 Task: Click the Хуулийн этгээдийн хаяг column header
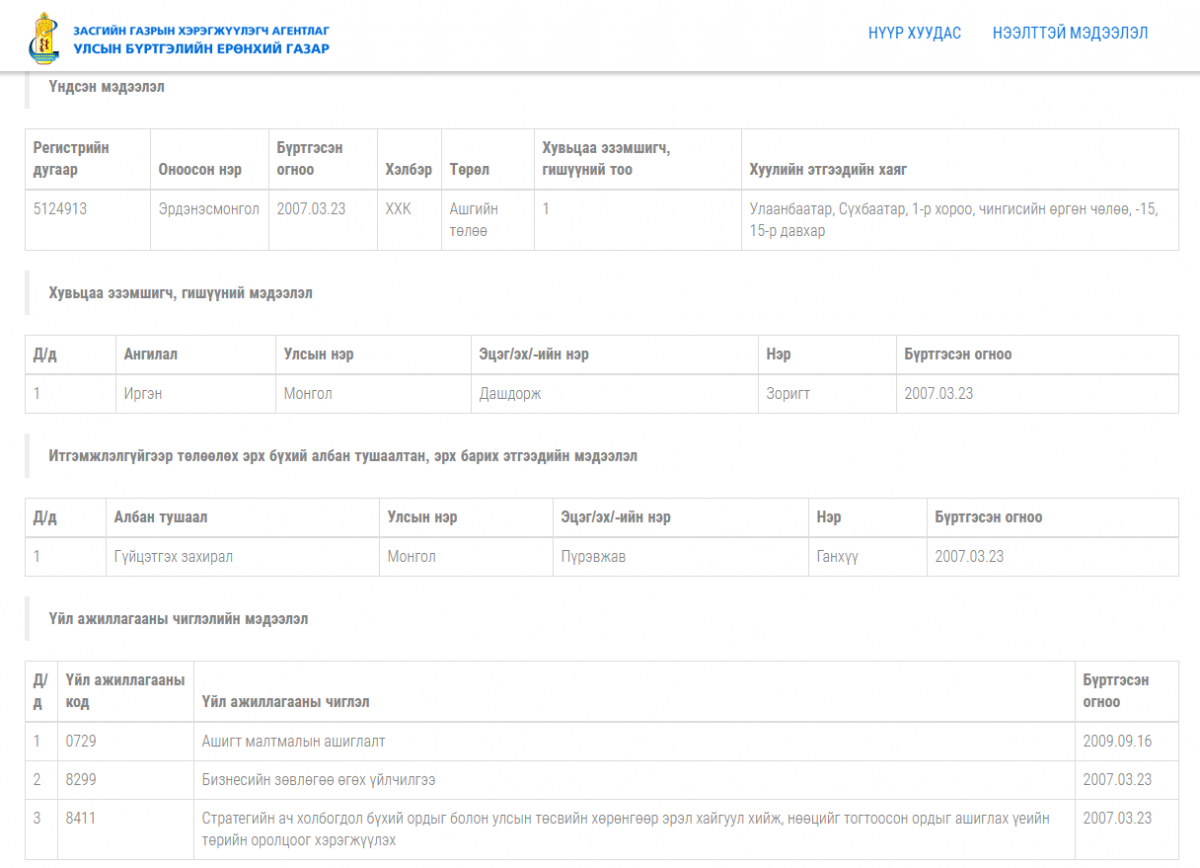click(x=828, y=170)
